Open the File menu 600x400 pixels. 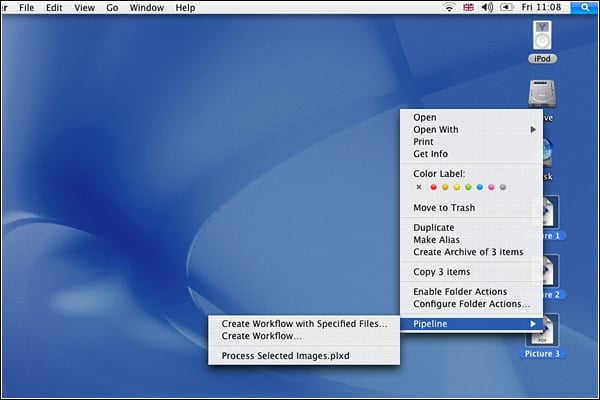coord(27,8)
